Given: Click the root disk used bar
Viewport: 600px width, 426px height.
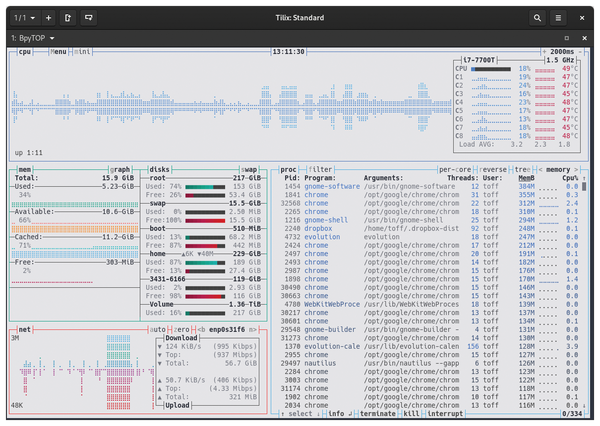Looking at the screenshot, I should pyautogui.click(x=205, y=187).
